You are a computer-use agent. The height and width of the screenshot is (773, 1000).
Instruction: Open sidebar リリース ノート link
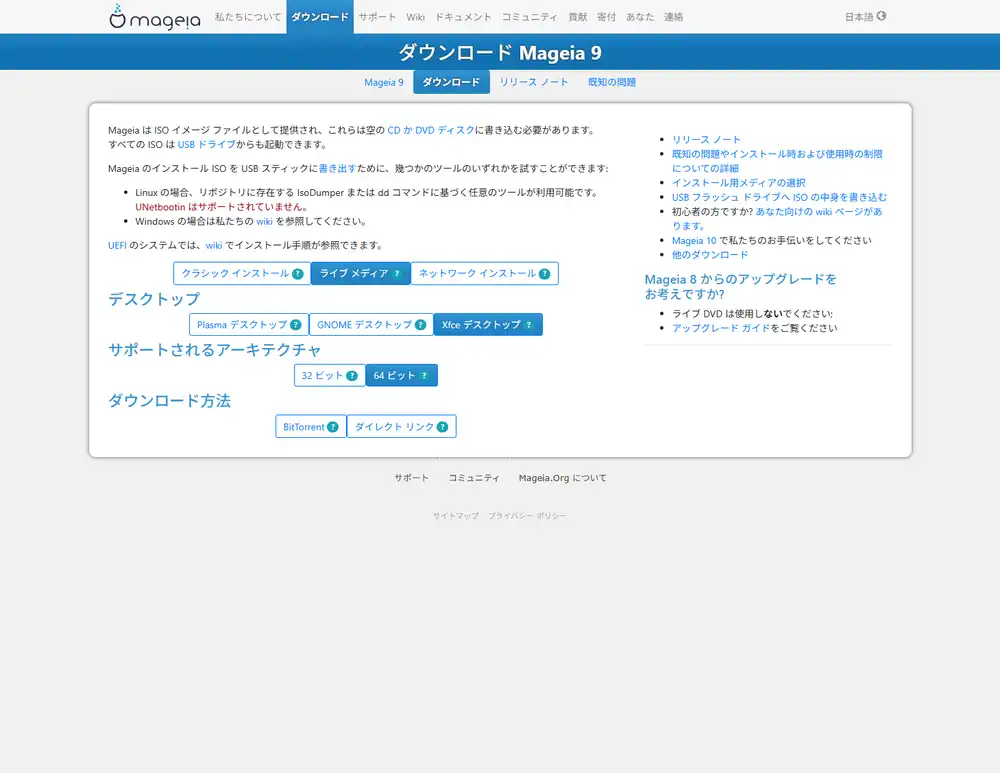pyautogui.click(x=706, y=140)
